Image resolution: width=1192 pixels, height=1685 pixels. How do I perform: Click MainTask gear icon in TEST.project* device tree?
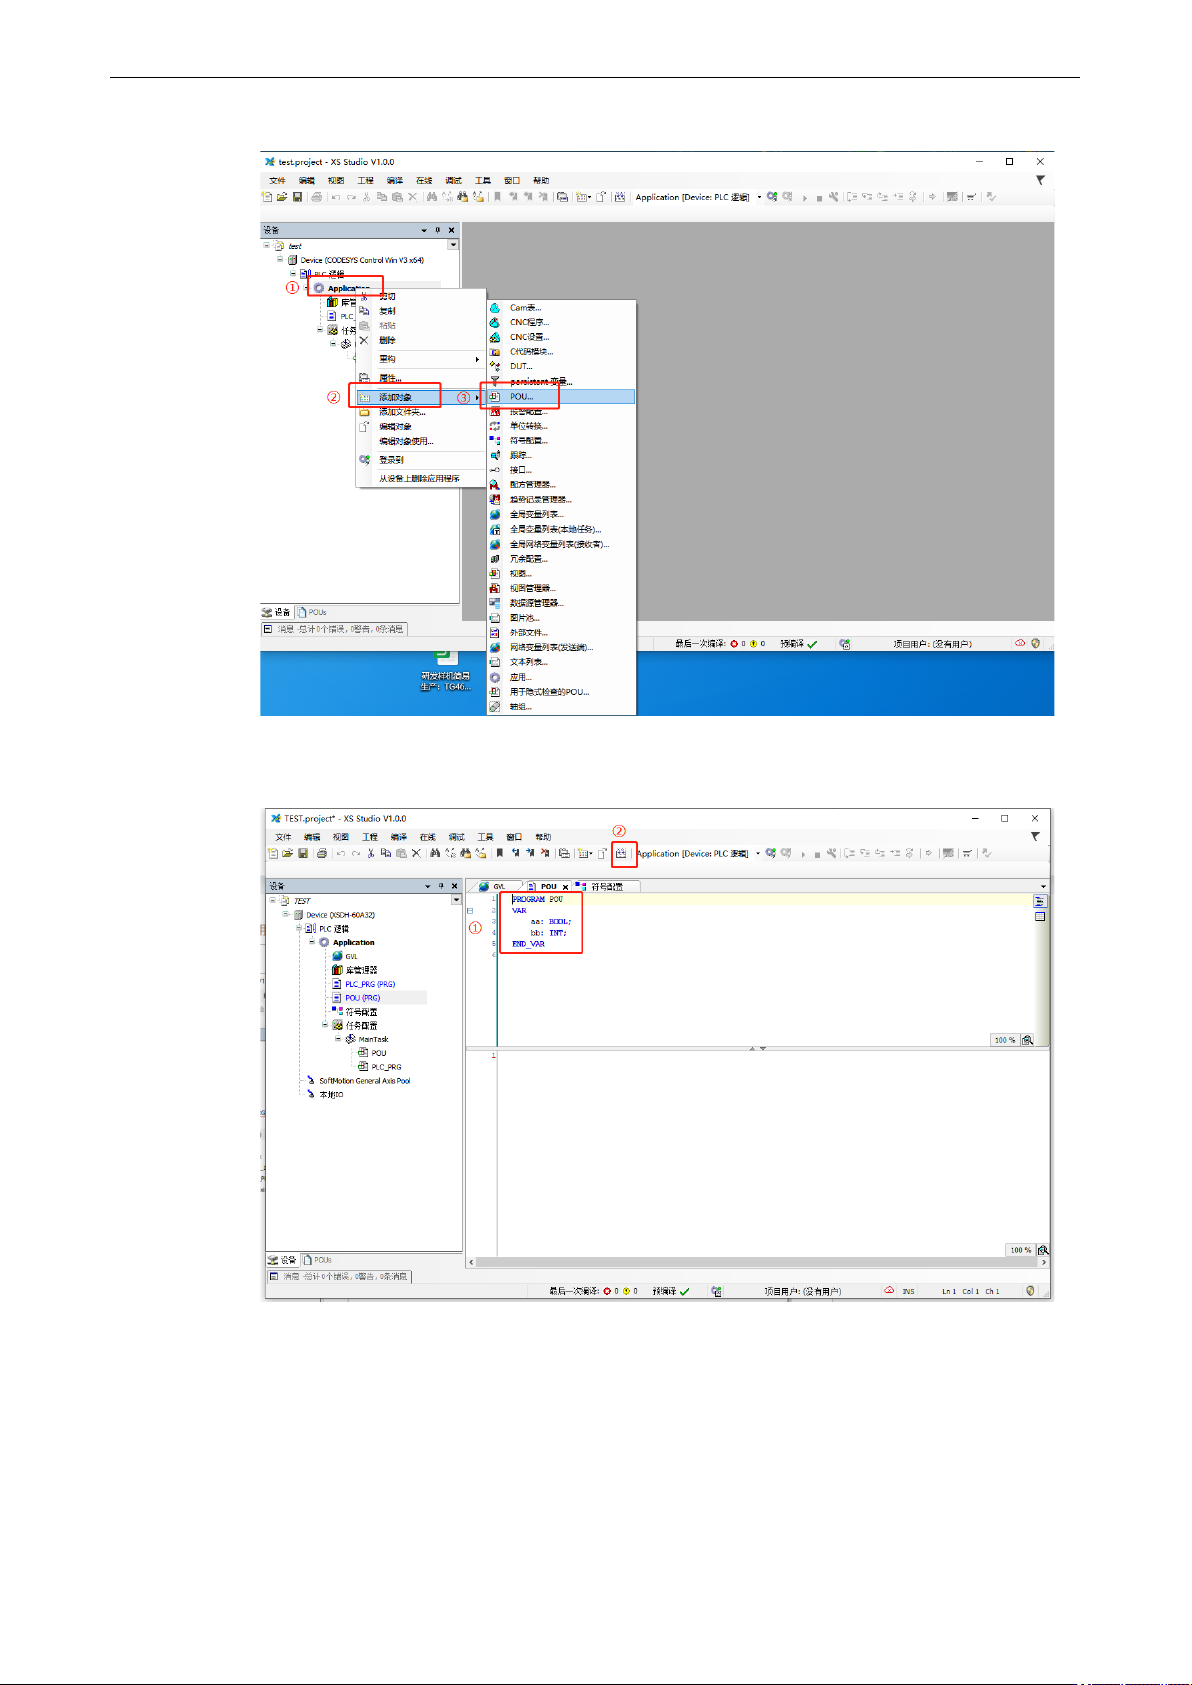pyautogui.click(x=350, y=1039)
